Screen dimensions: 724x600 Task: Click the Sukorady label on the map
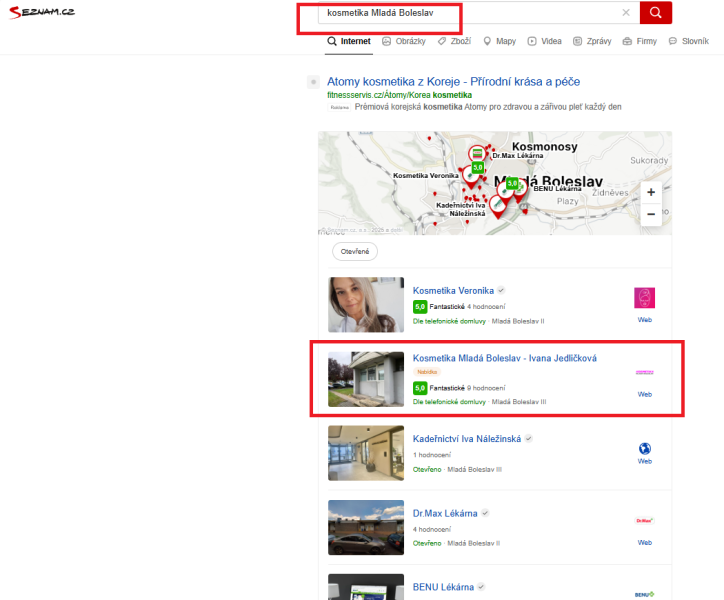[x=649, y=160]
